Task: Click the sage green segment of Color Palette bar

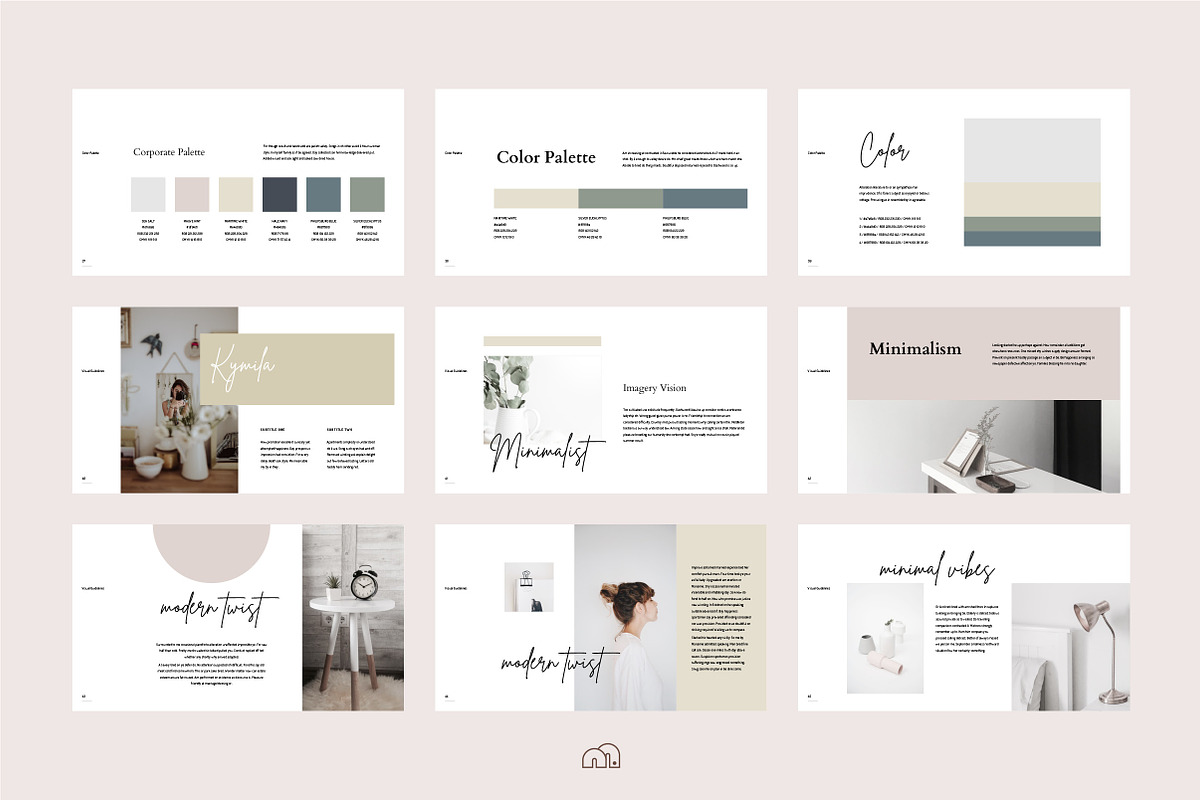Action: click(620, 198)
